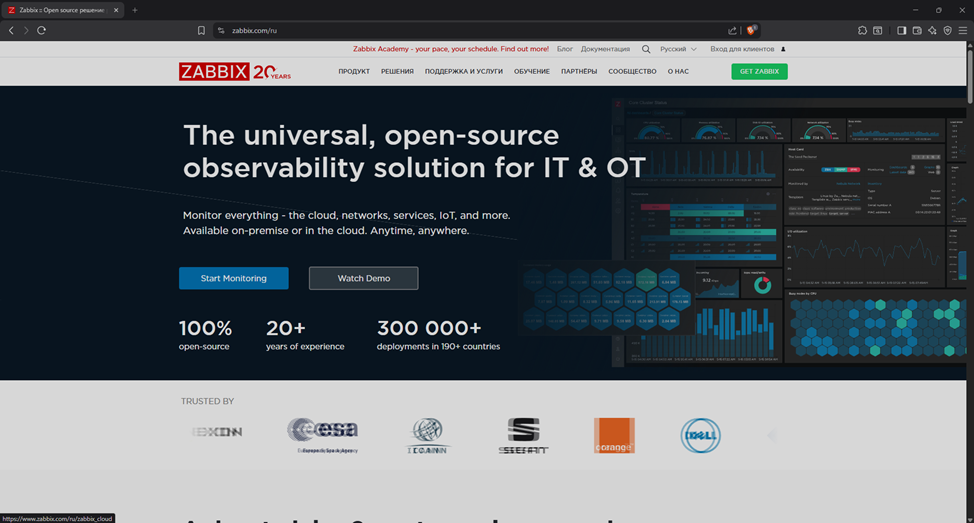Open site settings icon in address bar

pos(221,30)
